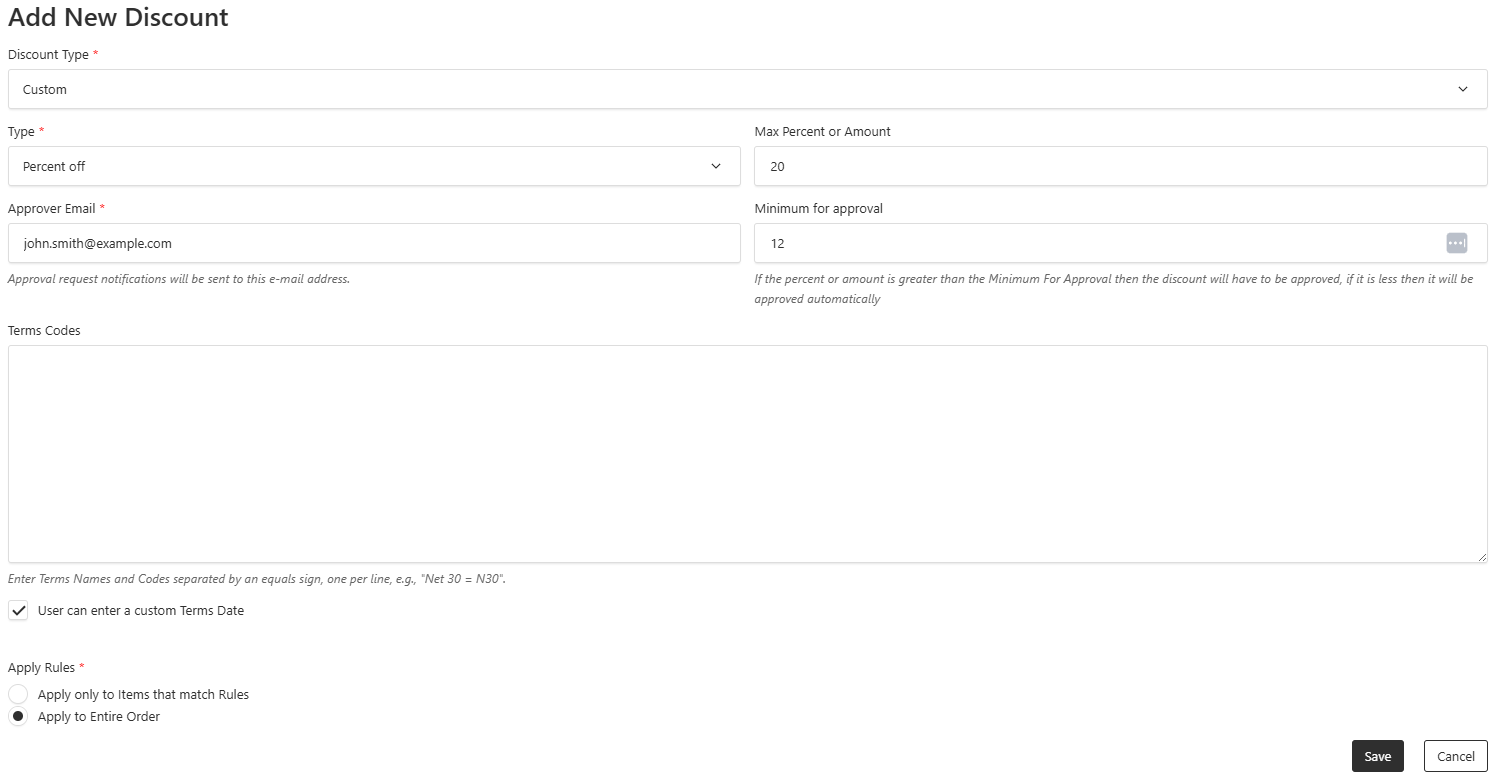Cancel adding the discount
Screen dimensions: 1494x777
tap(1455, 756)
